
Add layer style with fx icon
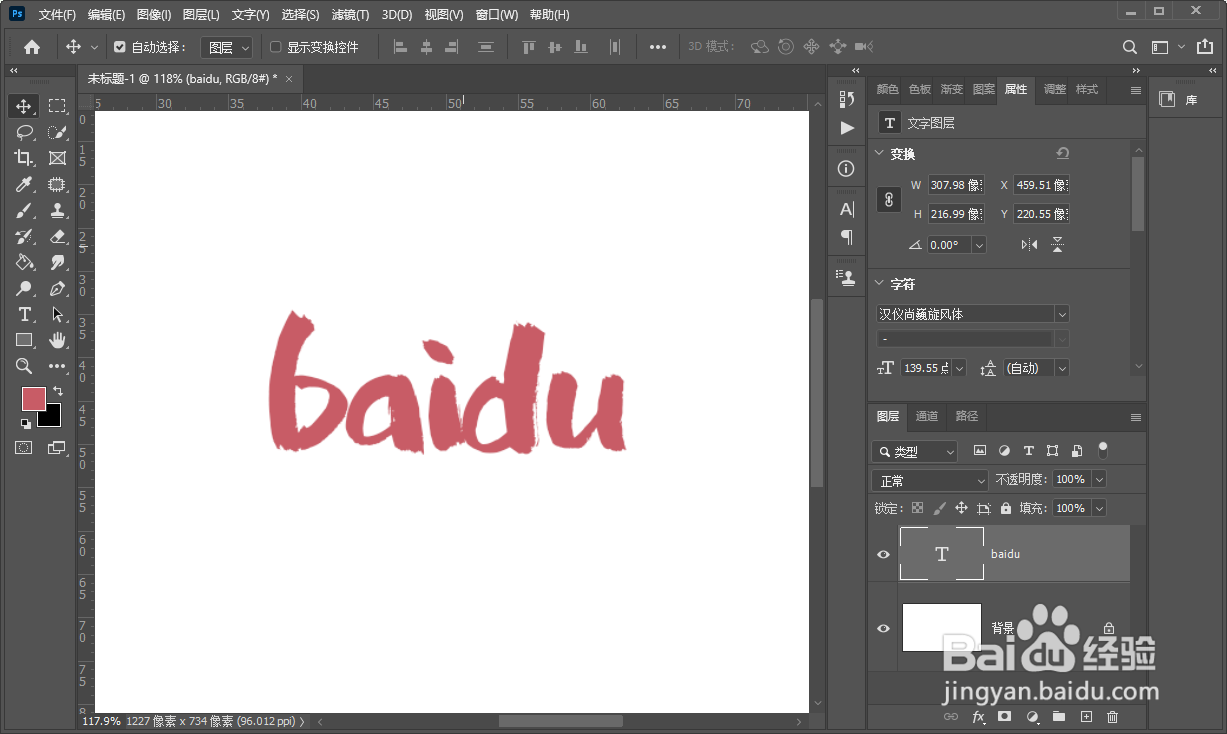pyautogui.click(x=978, y=717)
